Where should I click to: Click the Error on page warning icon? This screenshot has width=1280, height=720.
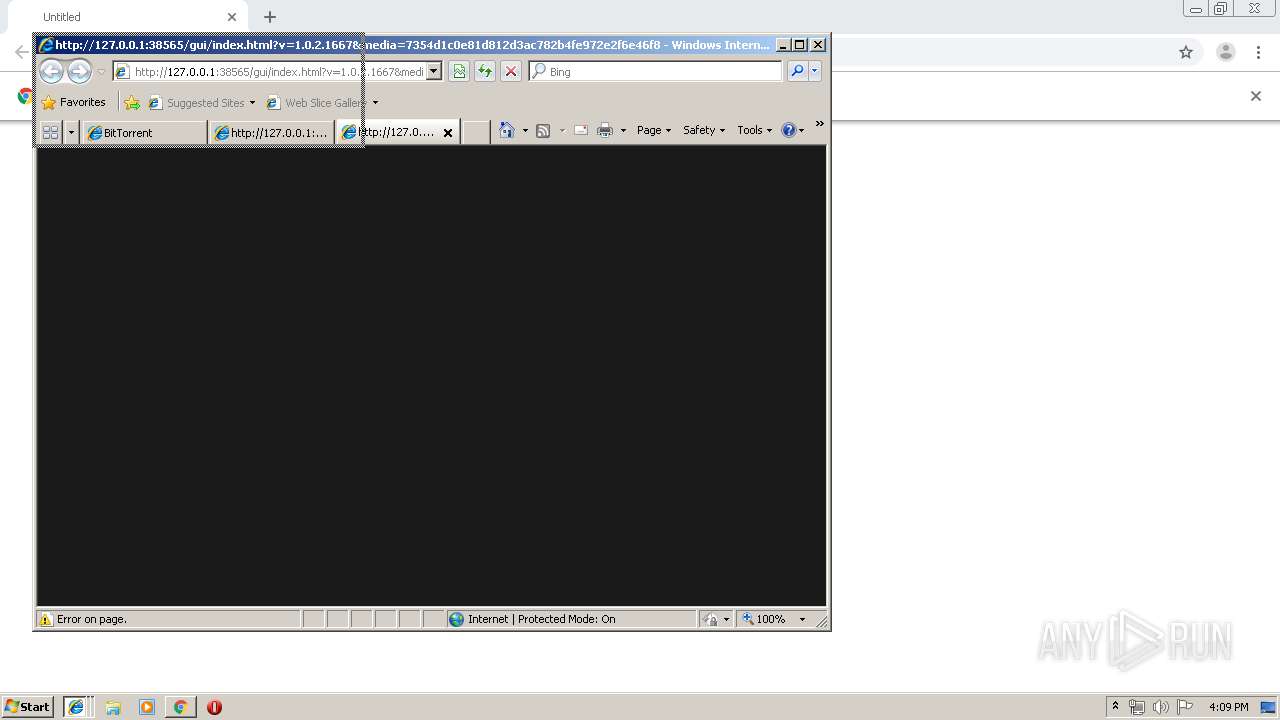point(45,619)
